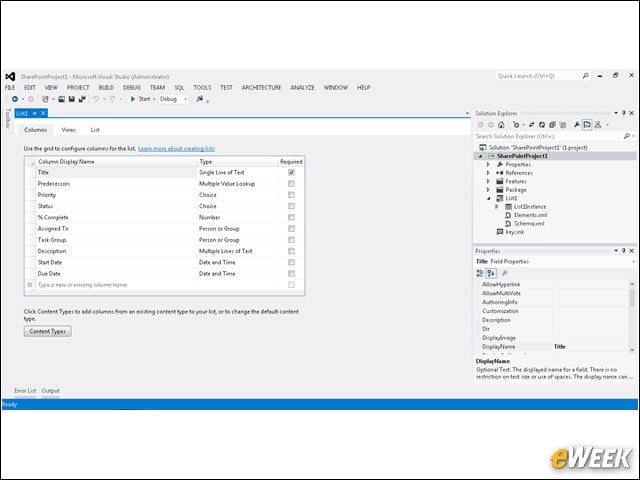Screen dimensions: 640x480
Task: Pin the Properties panel with the pushpin icon
Action: [624, 251]
